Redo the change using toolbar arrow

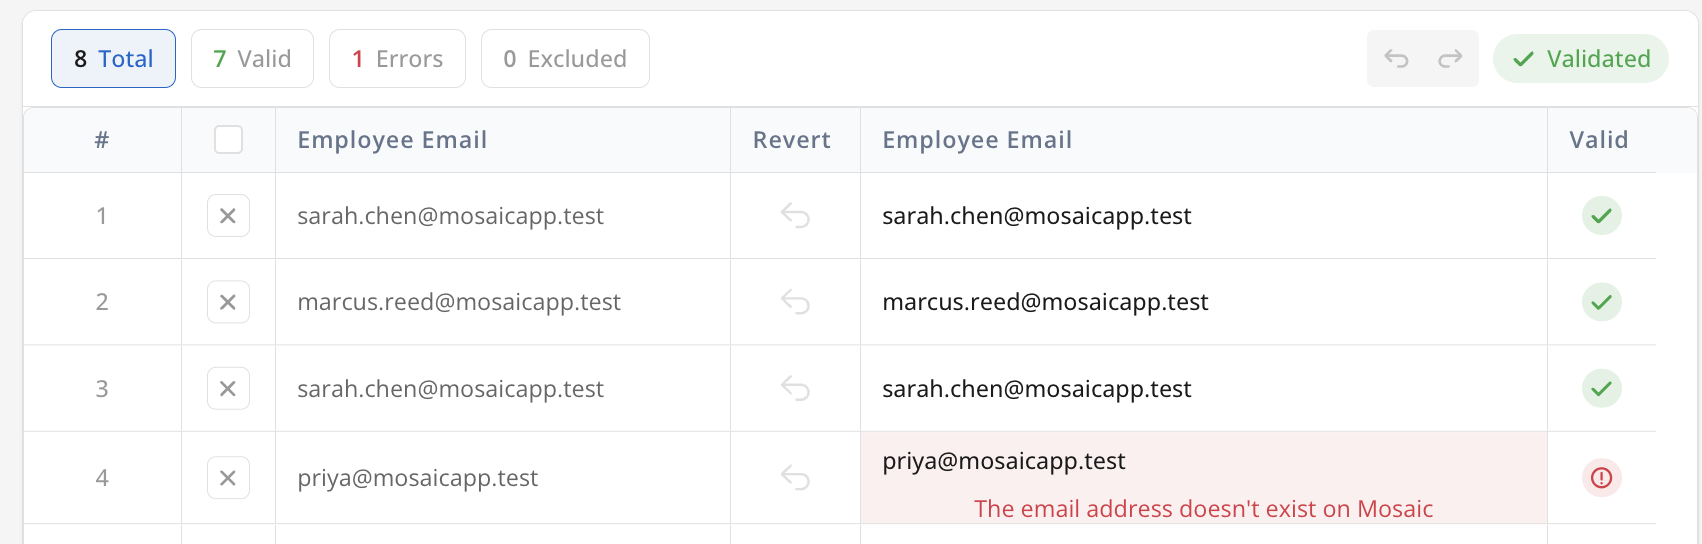tap(1450, 59)
